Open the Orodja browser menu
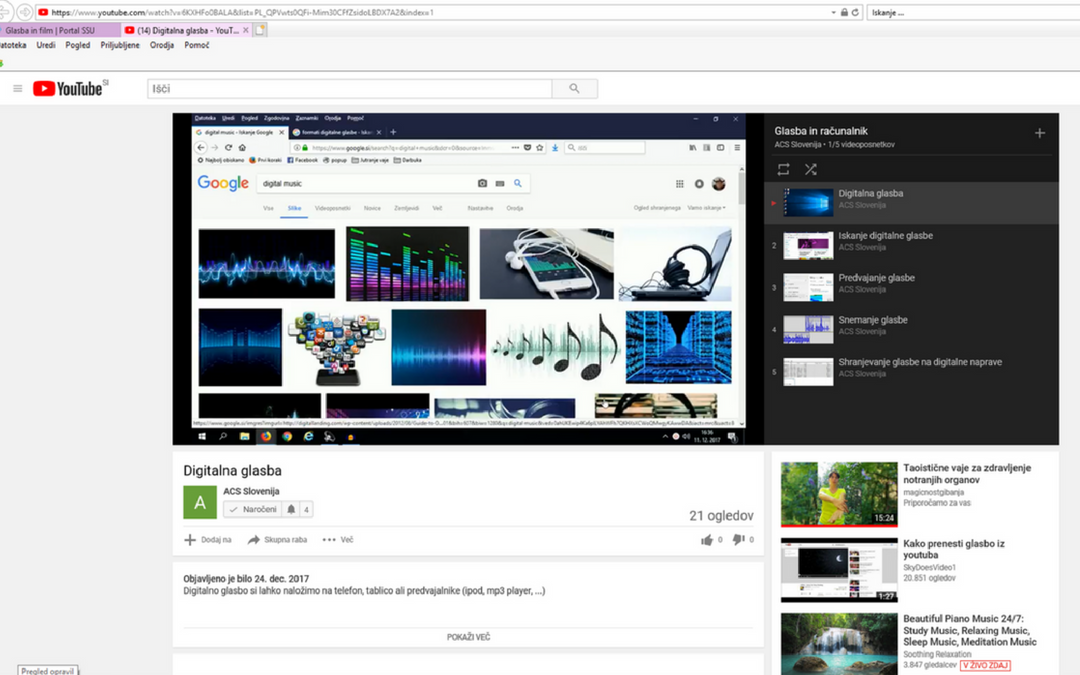Viewport: 1080px width, 675px height. 162,45
